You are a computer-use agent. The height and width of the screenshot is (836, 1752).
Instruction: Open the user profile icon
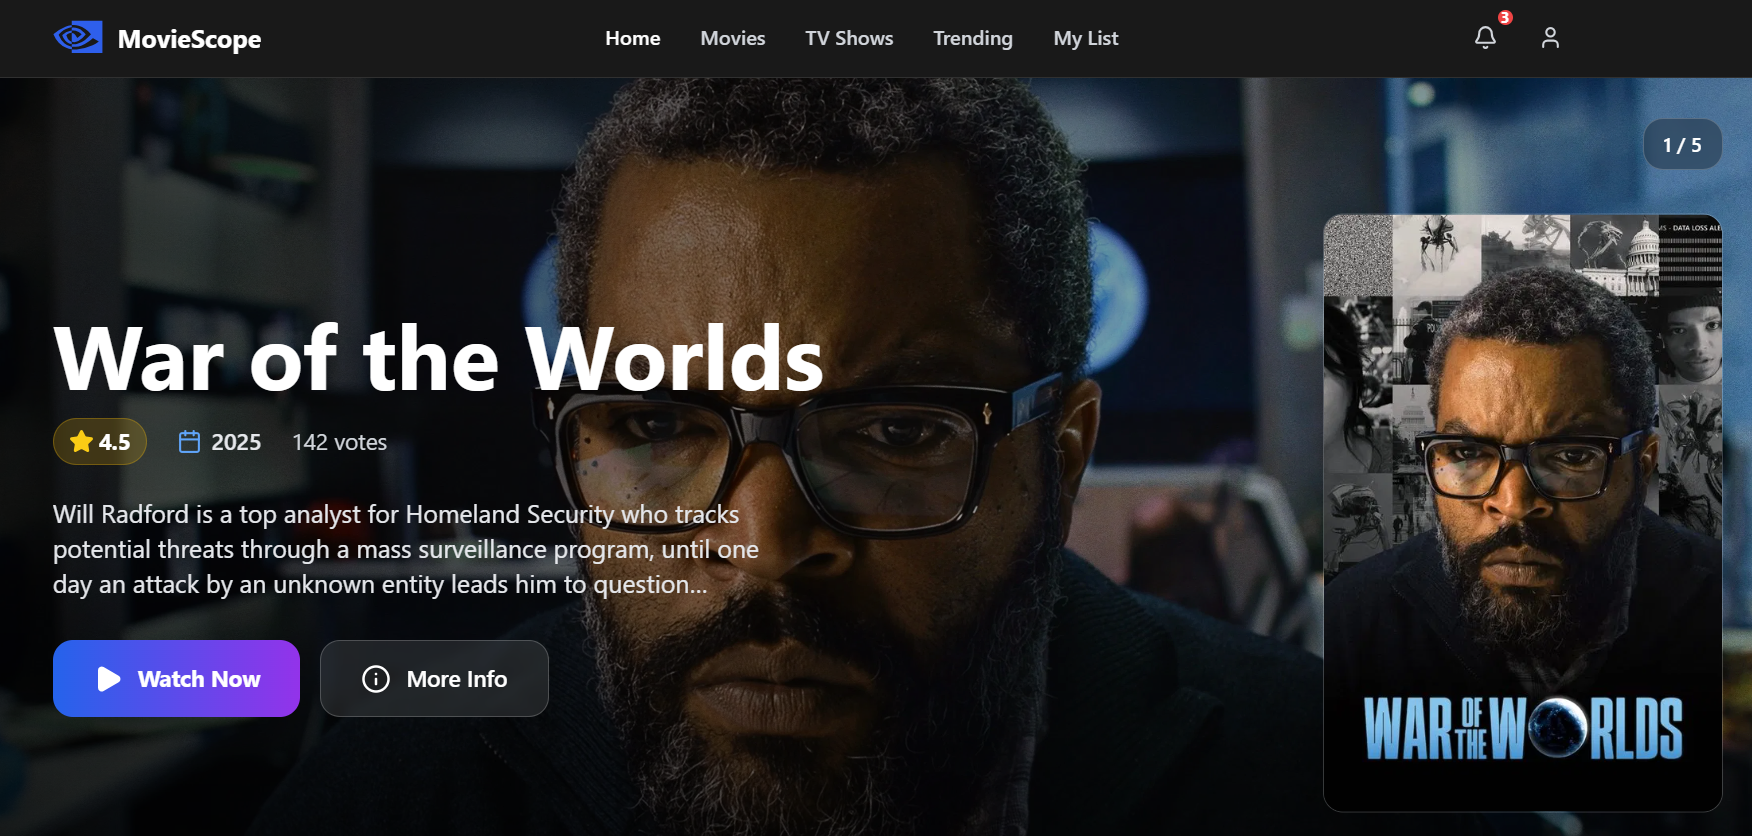1550,38
